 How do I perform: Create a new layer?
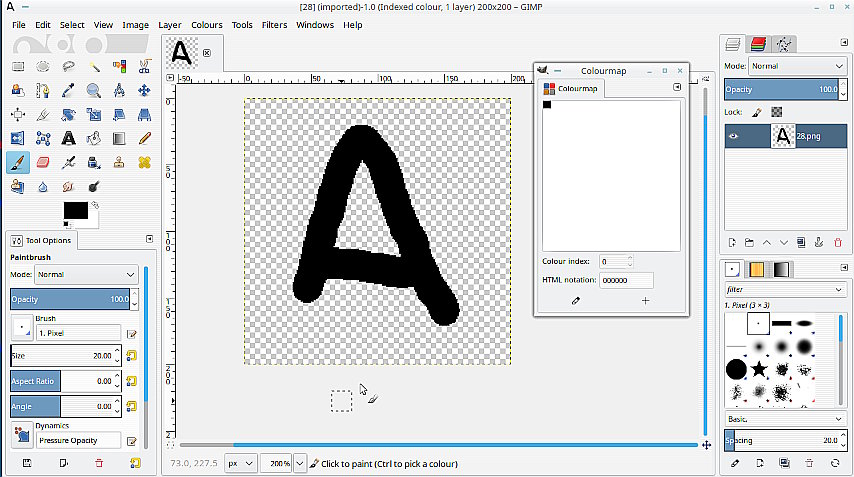732,243
